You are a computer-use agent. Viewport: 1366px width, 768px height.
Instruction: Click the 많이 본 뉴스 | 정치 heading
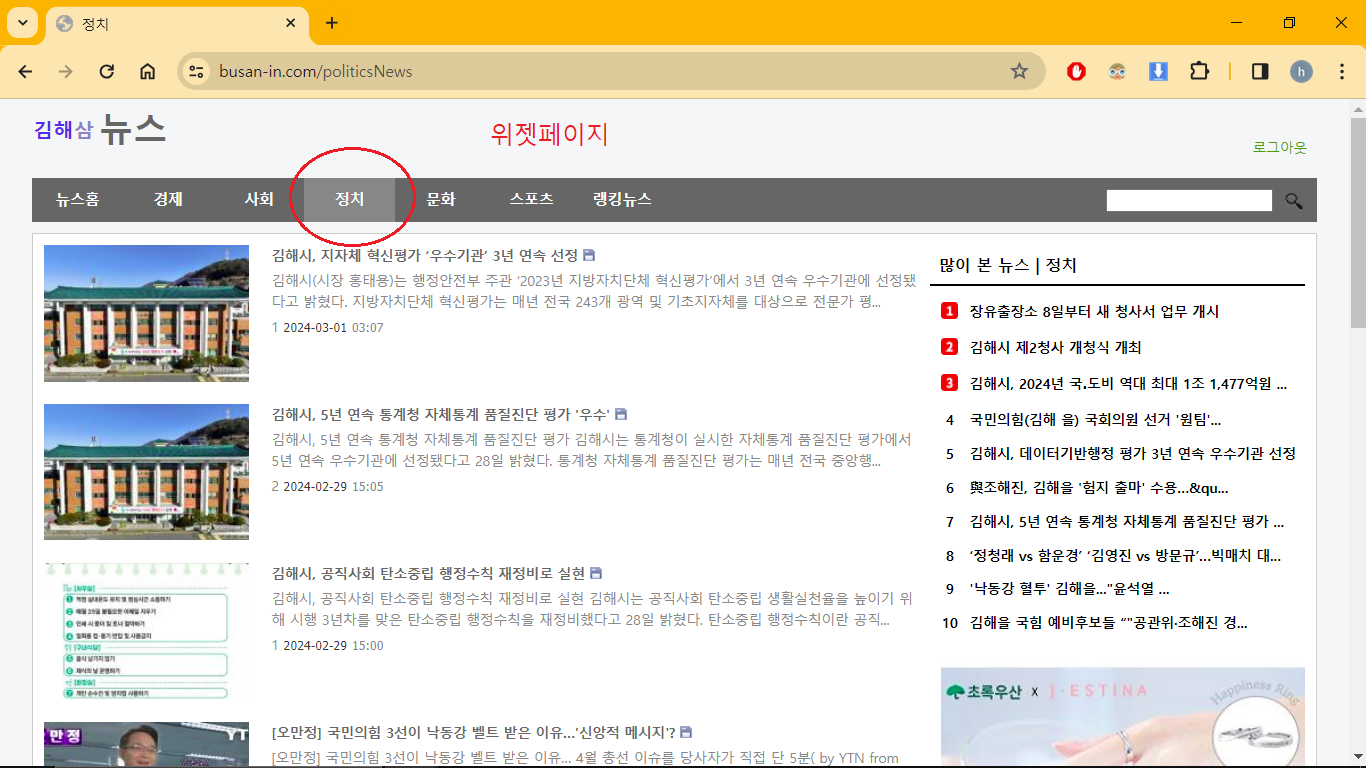click(x=1008, y=265)
